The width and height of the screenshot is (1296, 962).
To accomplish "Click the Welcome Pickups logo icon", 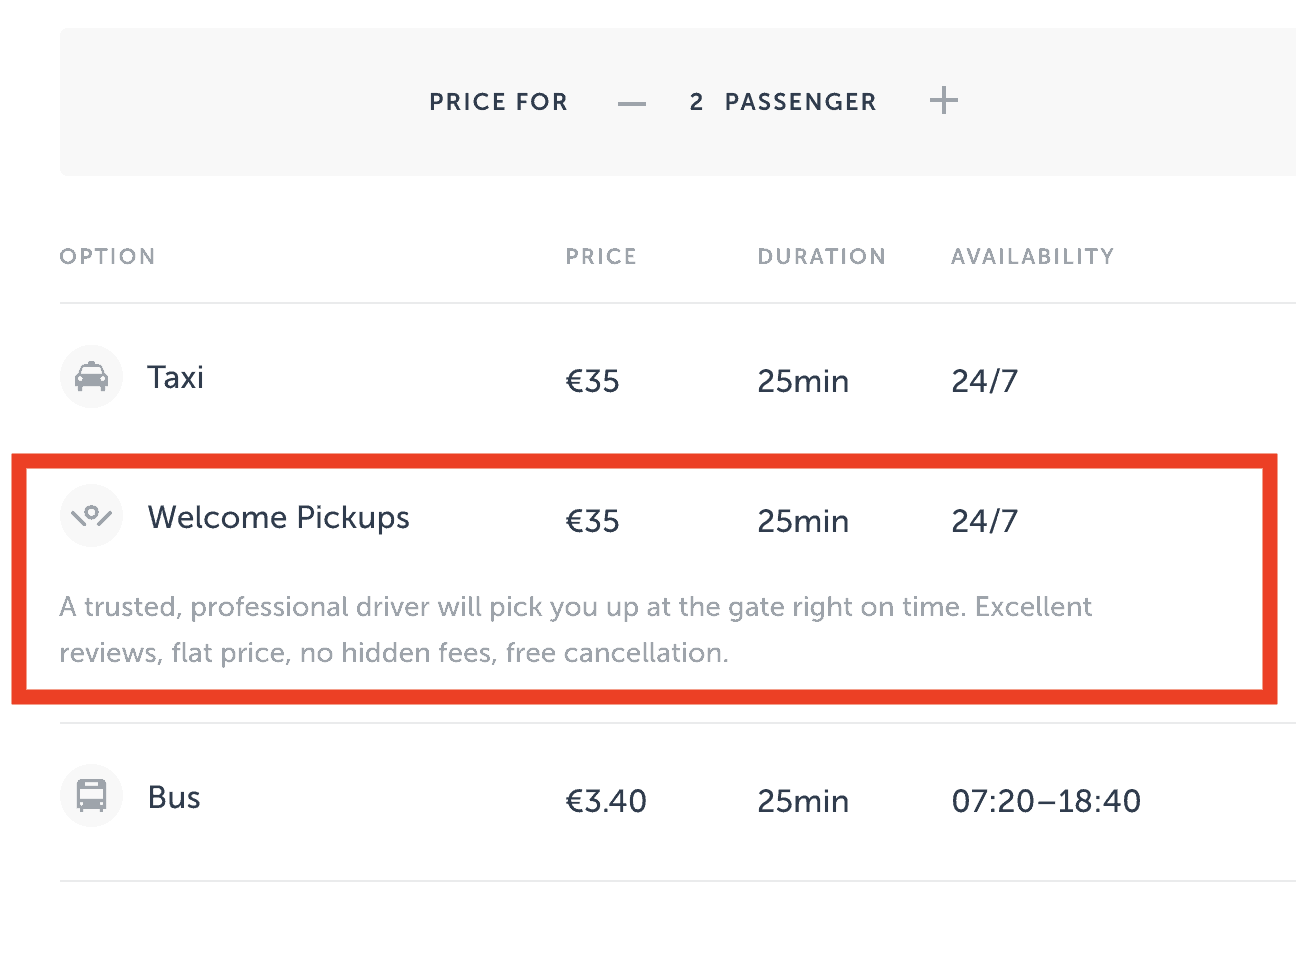I will (x=91, y=516).
